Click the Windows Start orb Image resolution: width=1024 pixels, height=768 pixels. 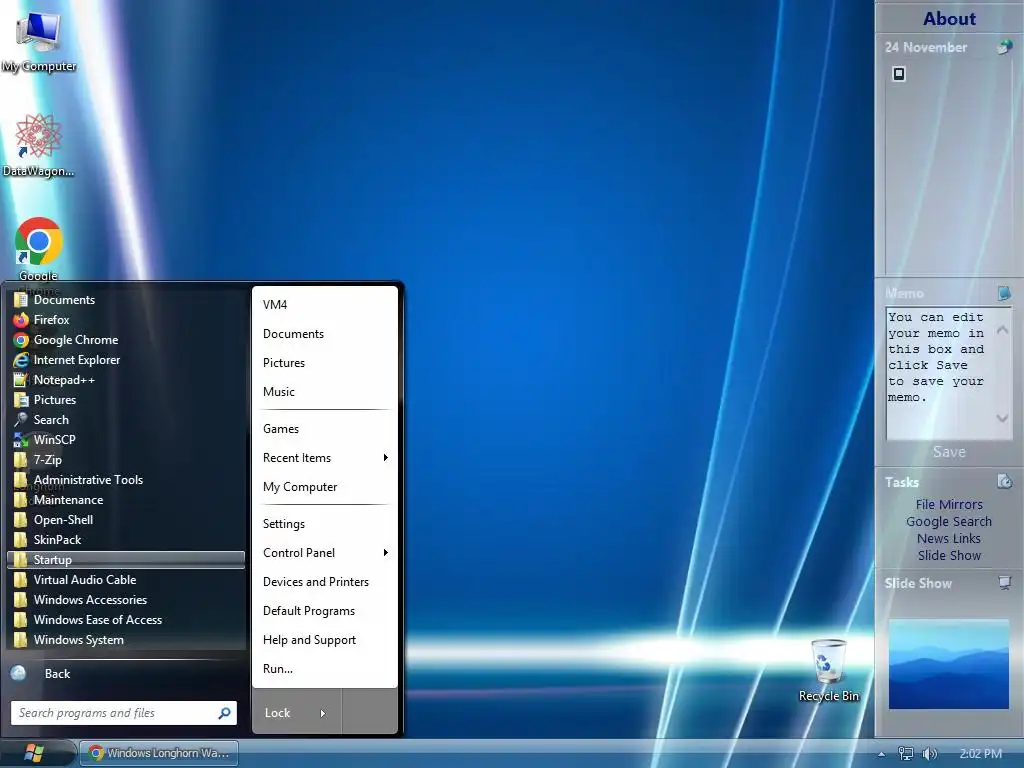(x=34, y=753)
